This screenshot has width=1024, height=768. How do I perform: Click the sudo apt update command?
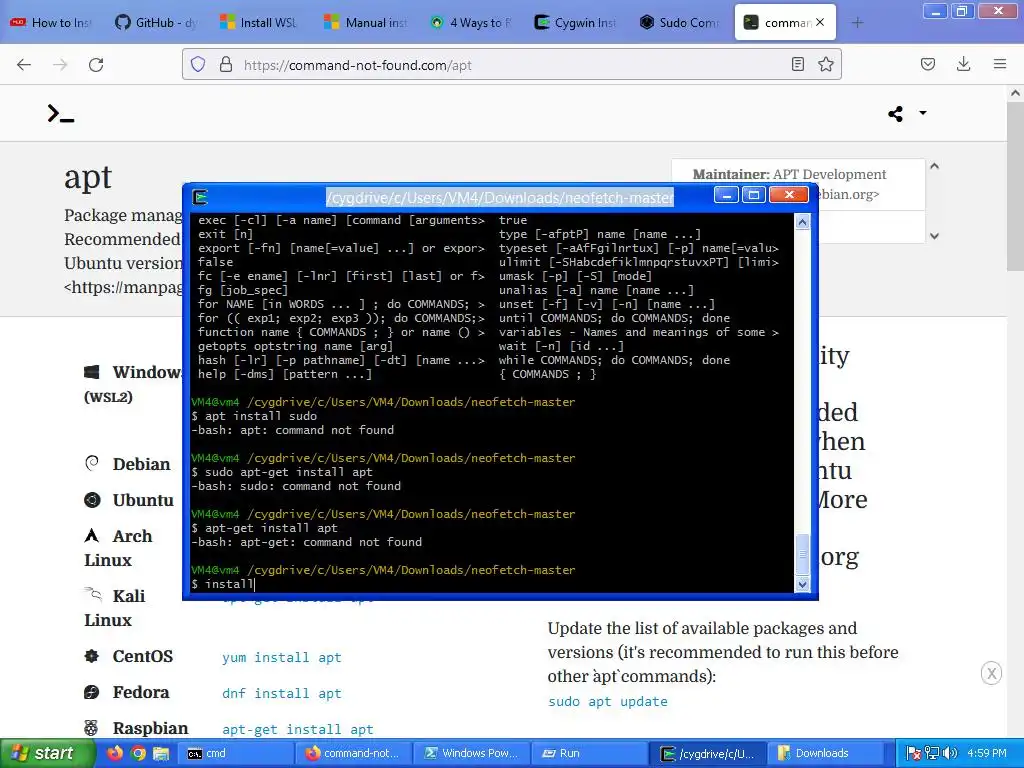pos(607,701)
